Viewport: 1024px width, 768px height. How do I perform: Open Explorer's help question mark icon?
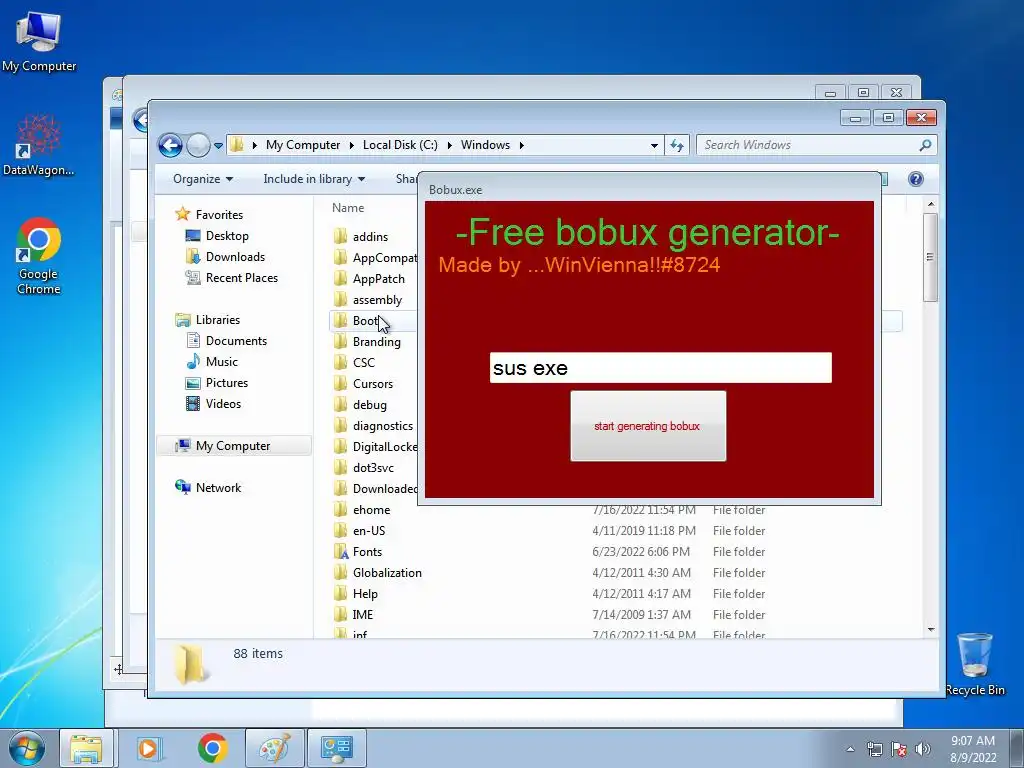tap(916, 179)
